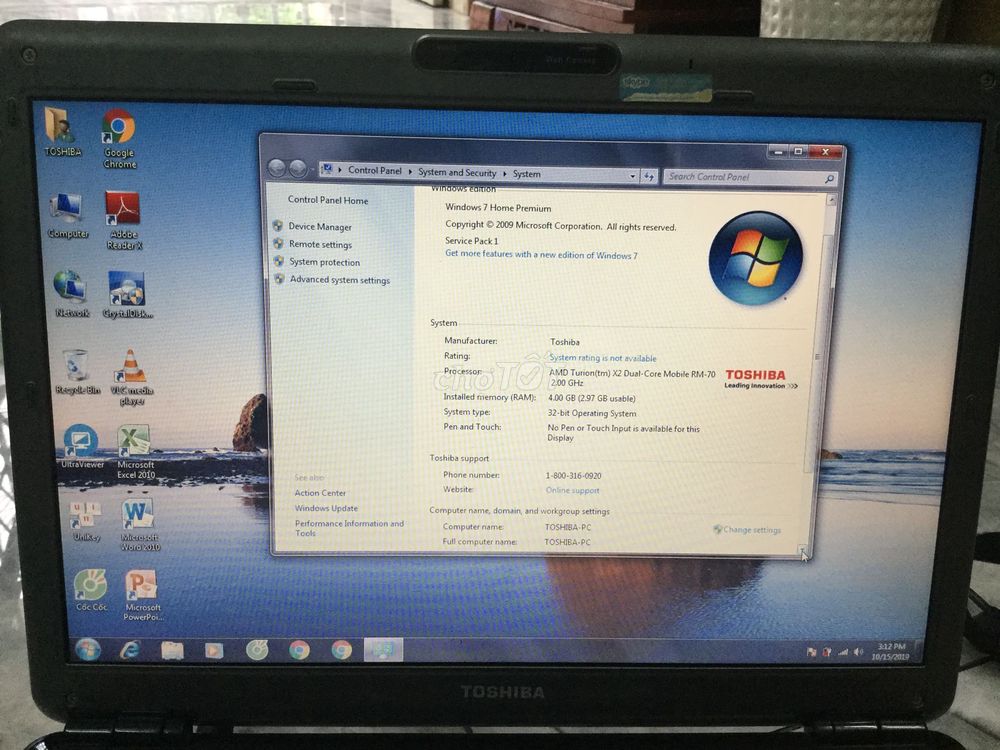Image resolution: width=1000 pixels, height=750 pixels.
Task: Select the computer name TOSHIBA-PC value
Action: point(568,527)
